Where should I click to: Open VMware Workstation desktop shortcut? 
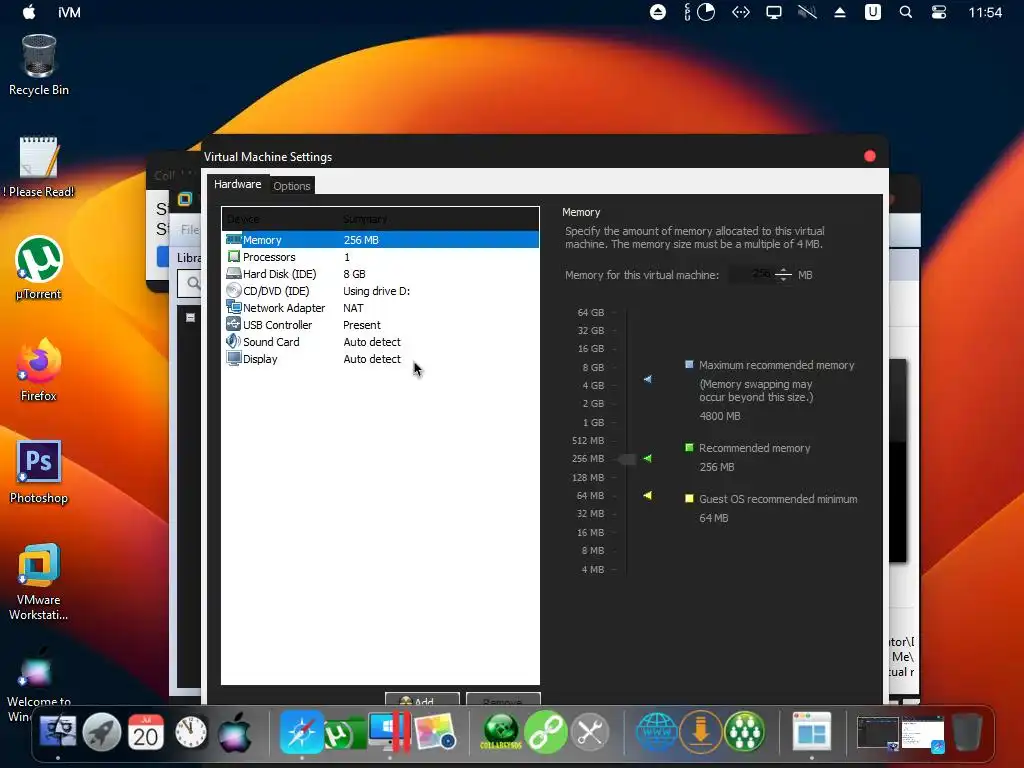39,581
